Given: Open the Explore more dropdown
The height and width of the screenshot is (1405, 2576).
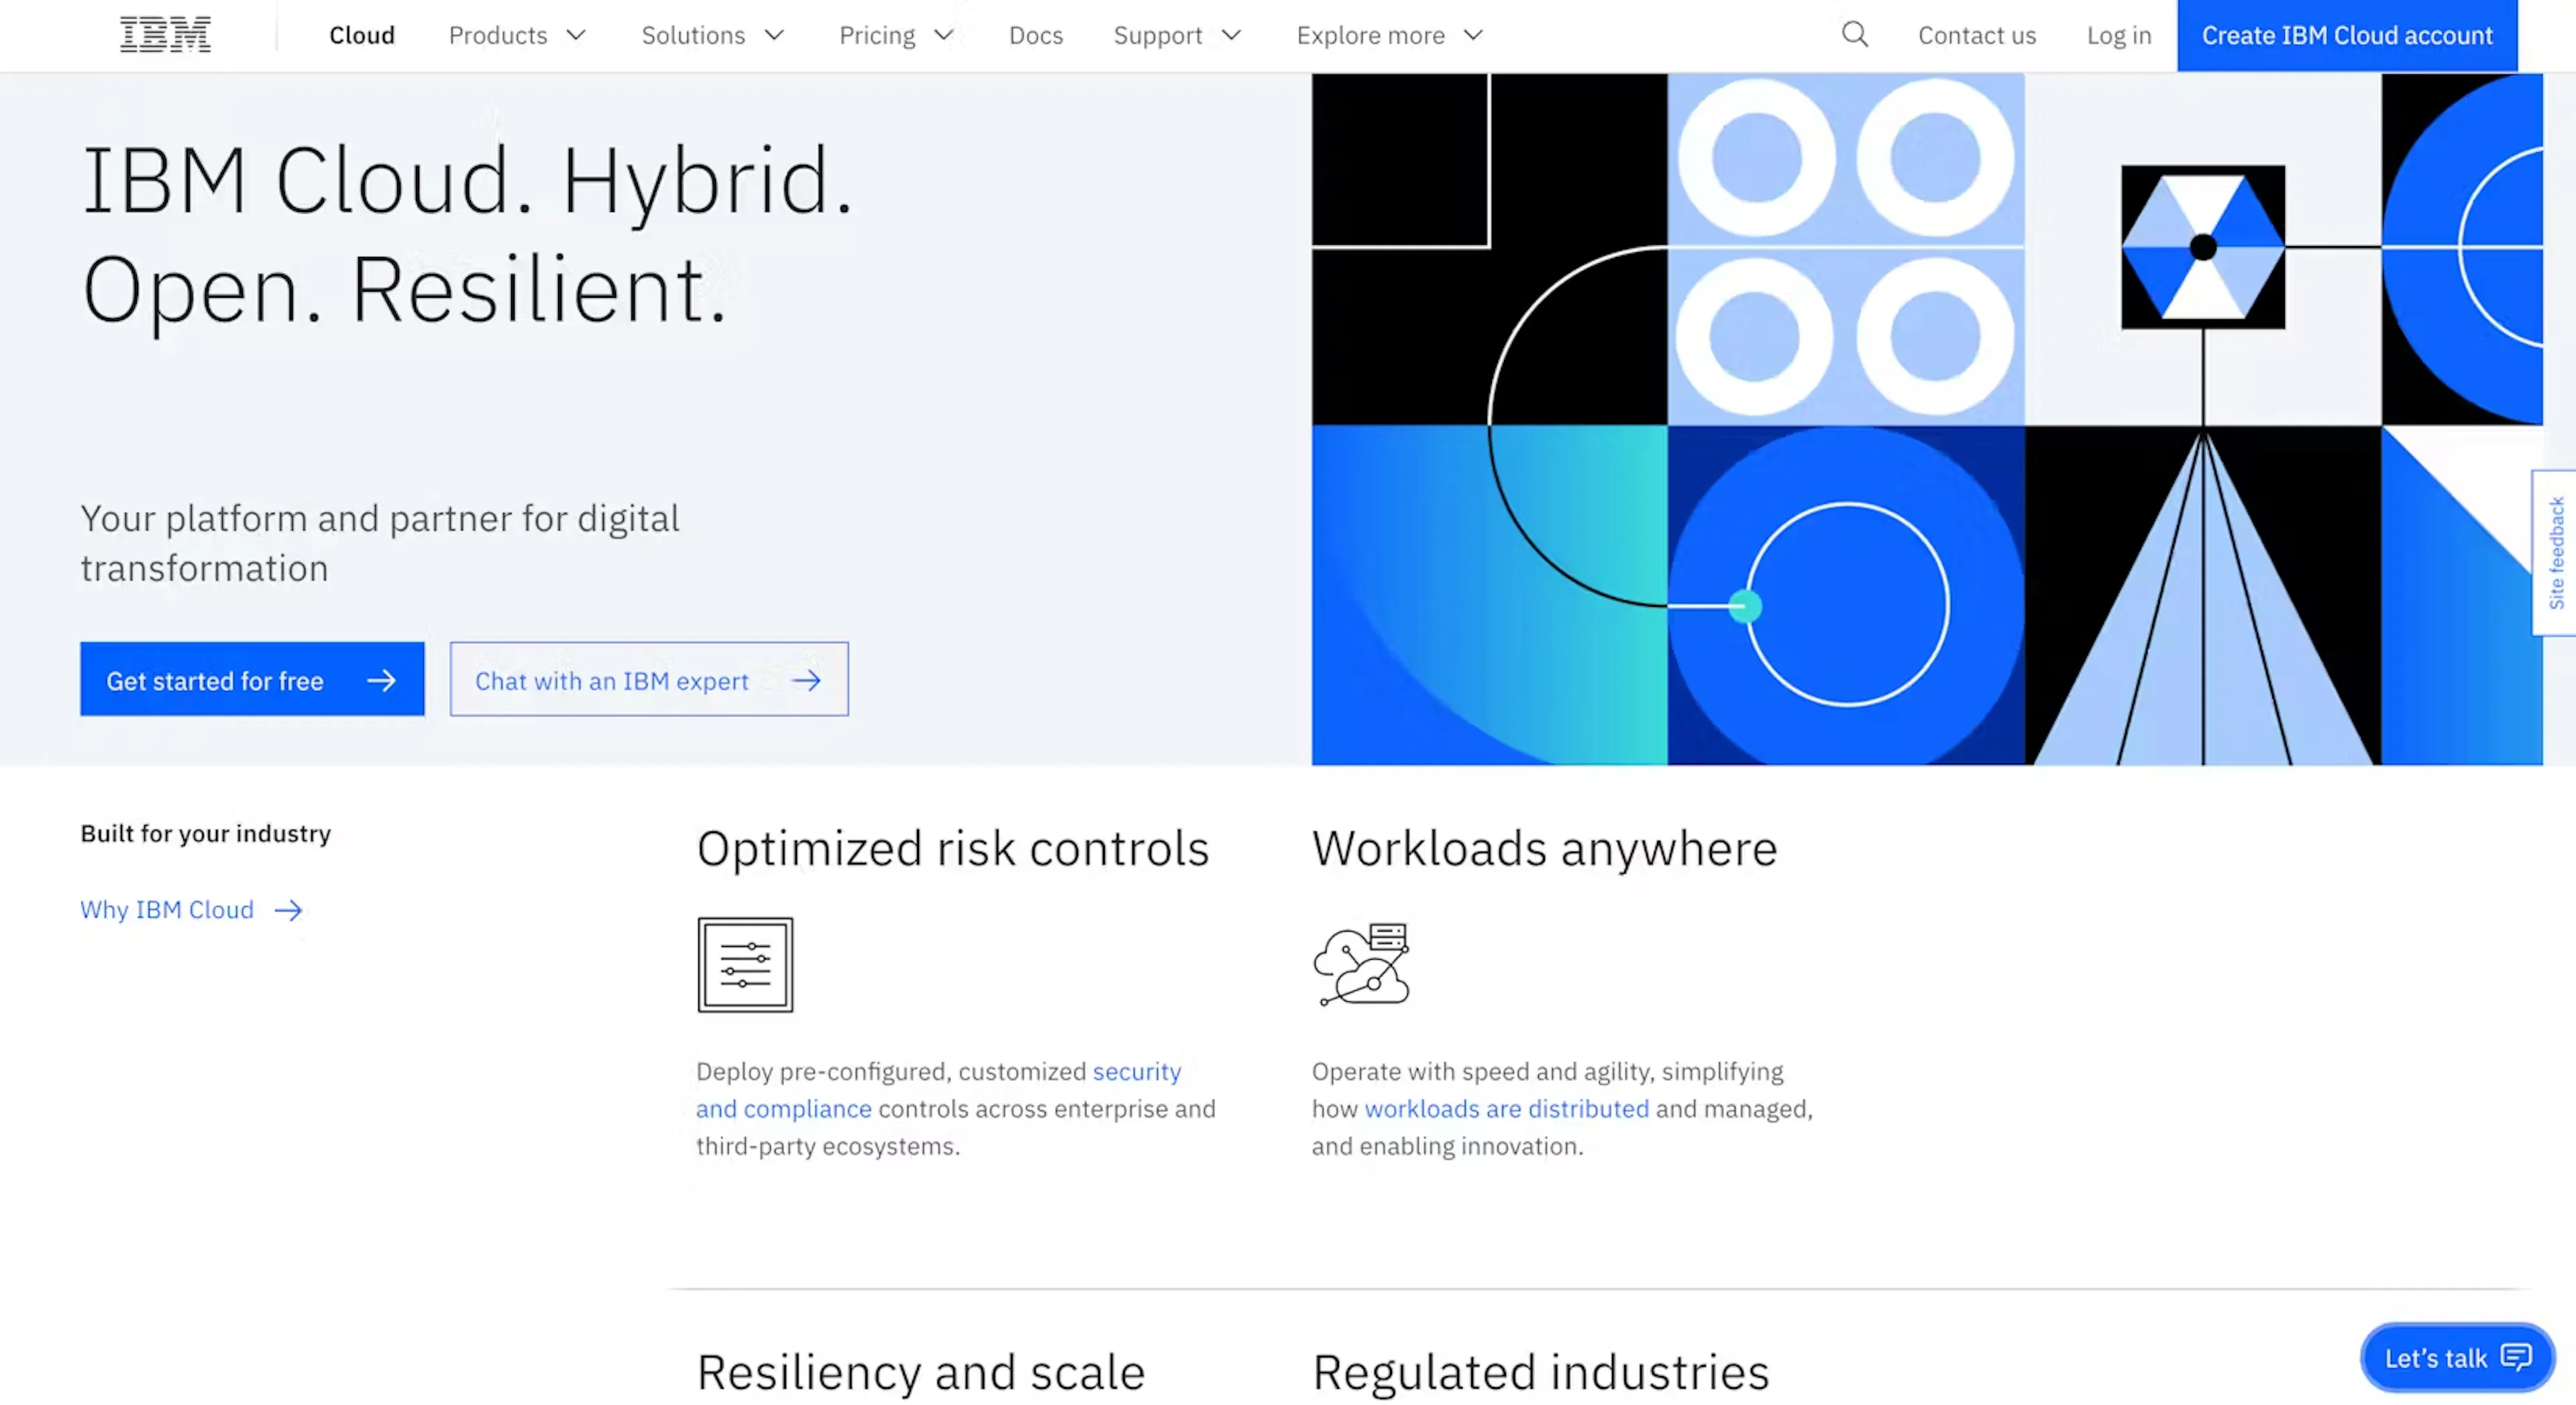Looking at the screenshot, I should pyautogui.click(x=1389, y=36).
